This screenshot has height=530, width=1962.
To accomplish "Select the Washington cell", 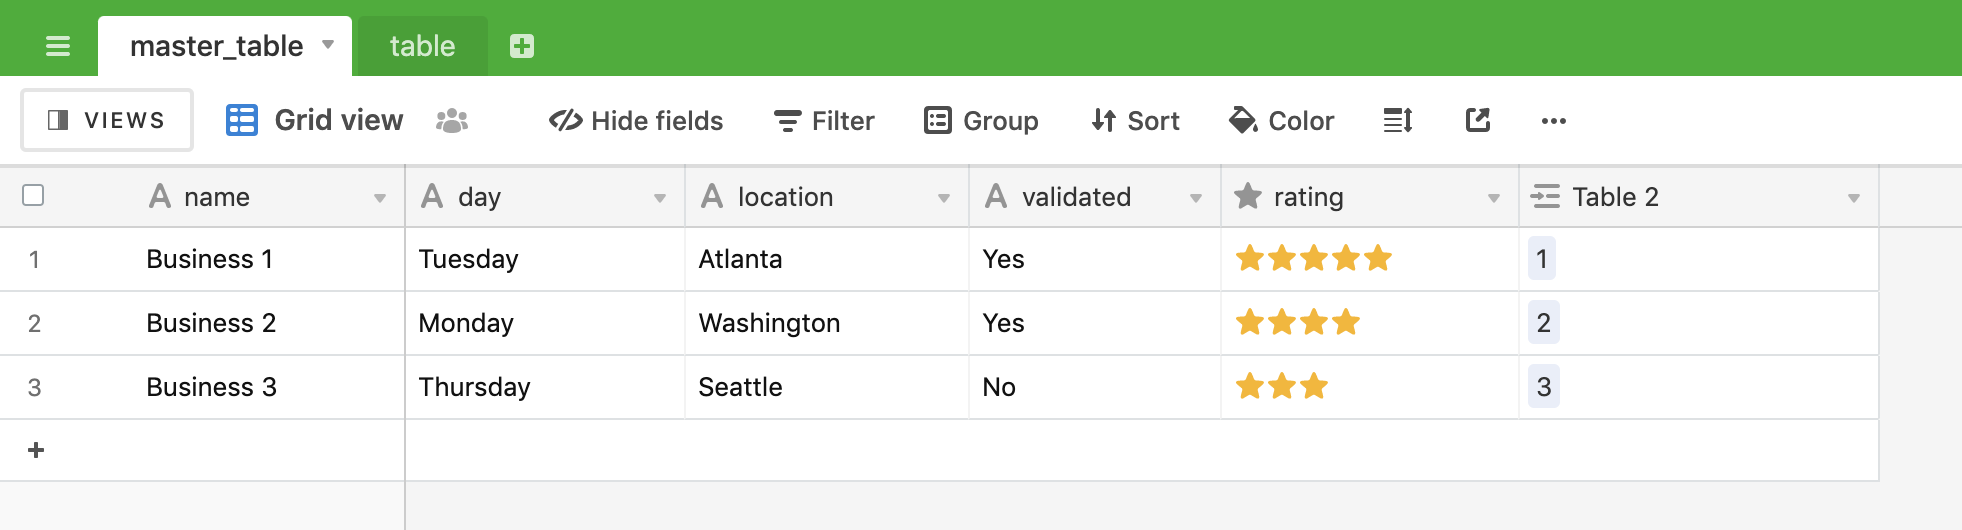I will (x=827, y=323).
